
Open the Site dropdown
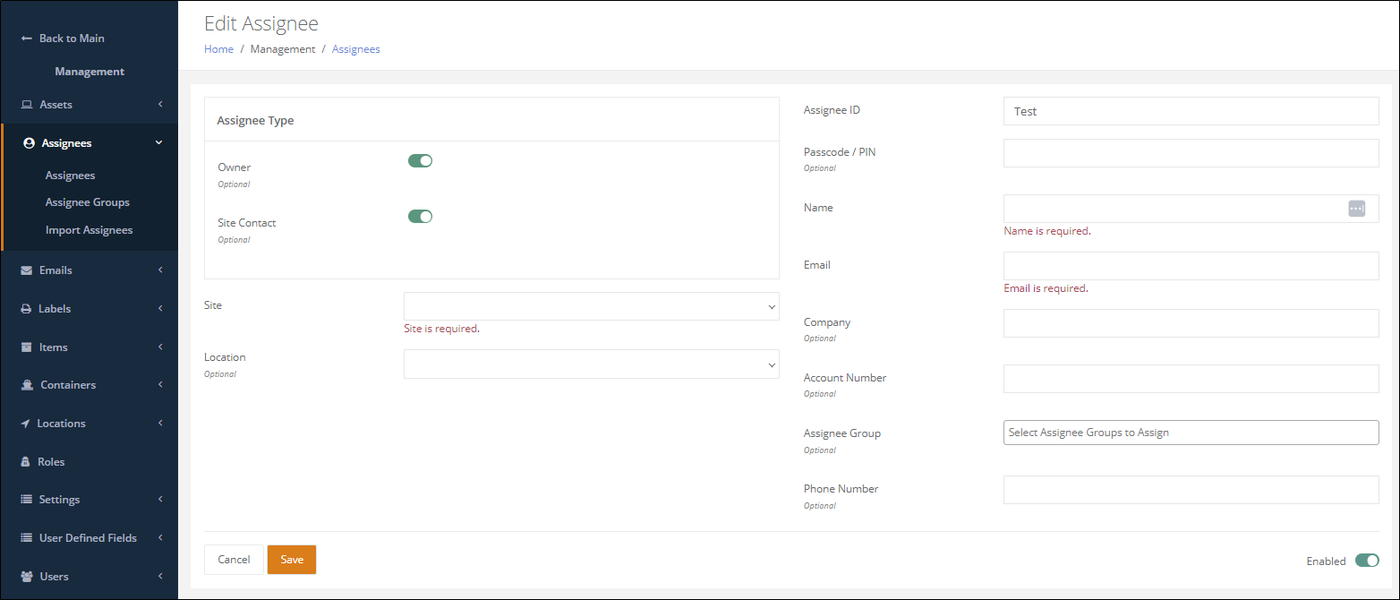(x=591, y=306)
